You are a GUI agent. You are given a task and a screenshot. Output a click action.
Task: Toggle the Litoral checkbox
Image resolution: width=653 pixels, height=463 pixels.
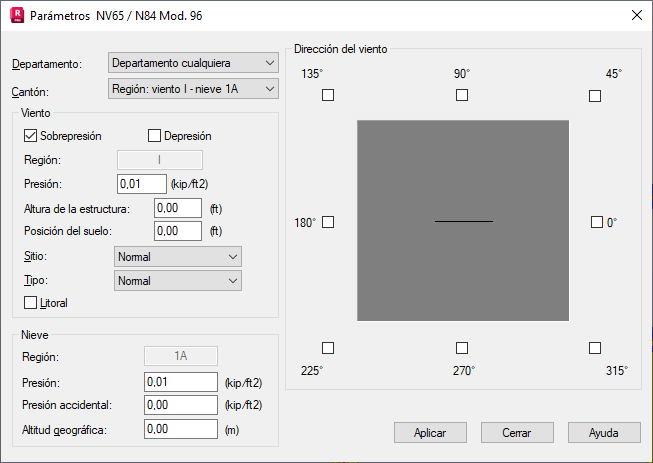[30, 302]
